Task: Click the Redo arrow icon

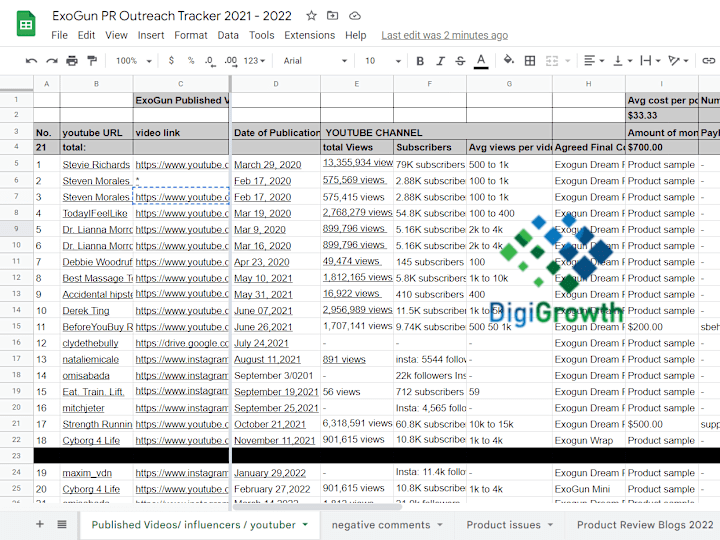Action: click(x=52, y=61)
